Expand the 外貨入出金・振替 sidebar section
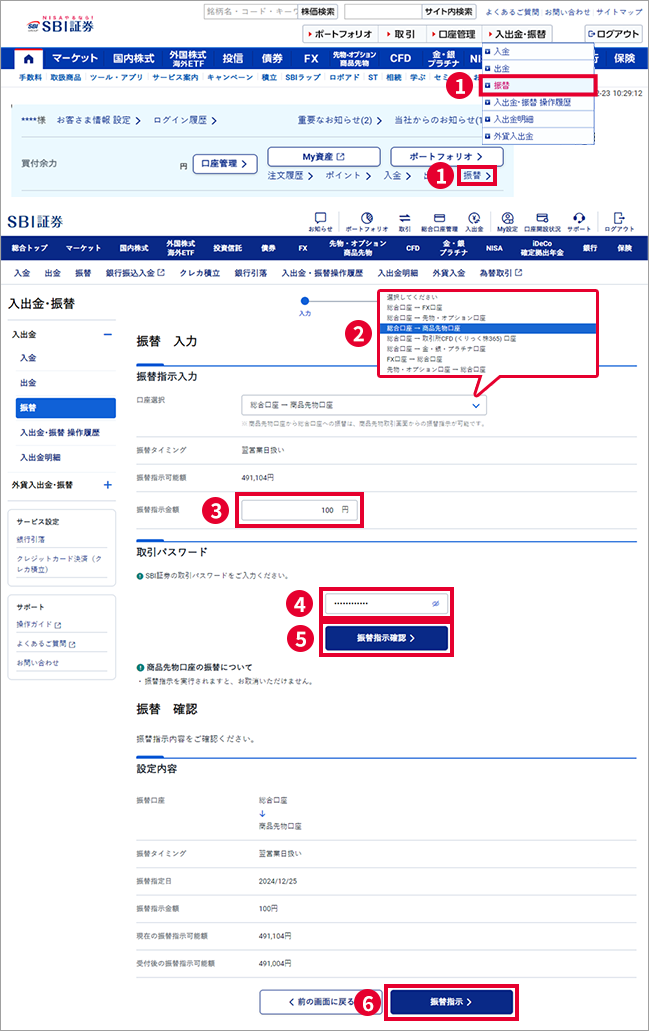The width and height of the screenshot is (649, 1031). click(108, 485)
